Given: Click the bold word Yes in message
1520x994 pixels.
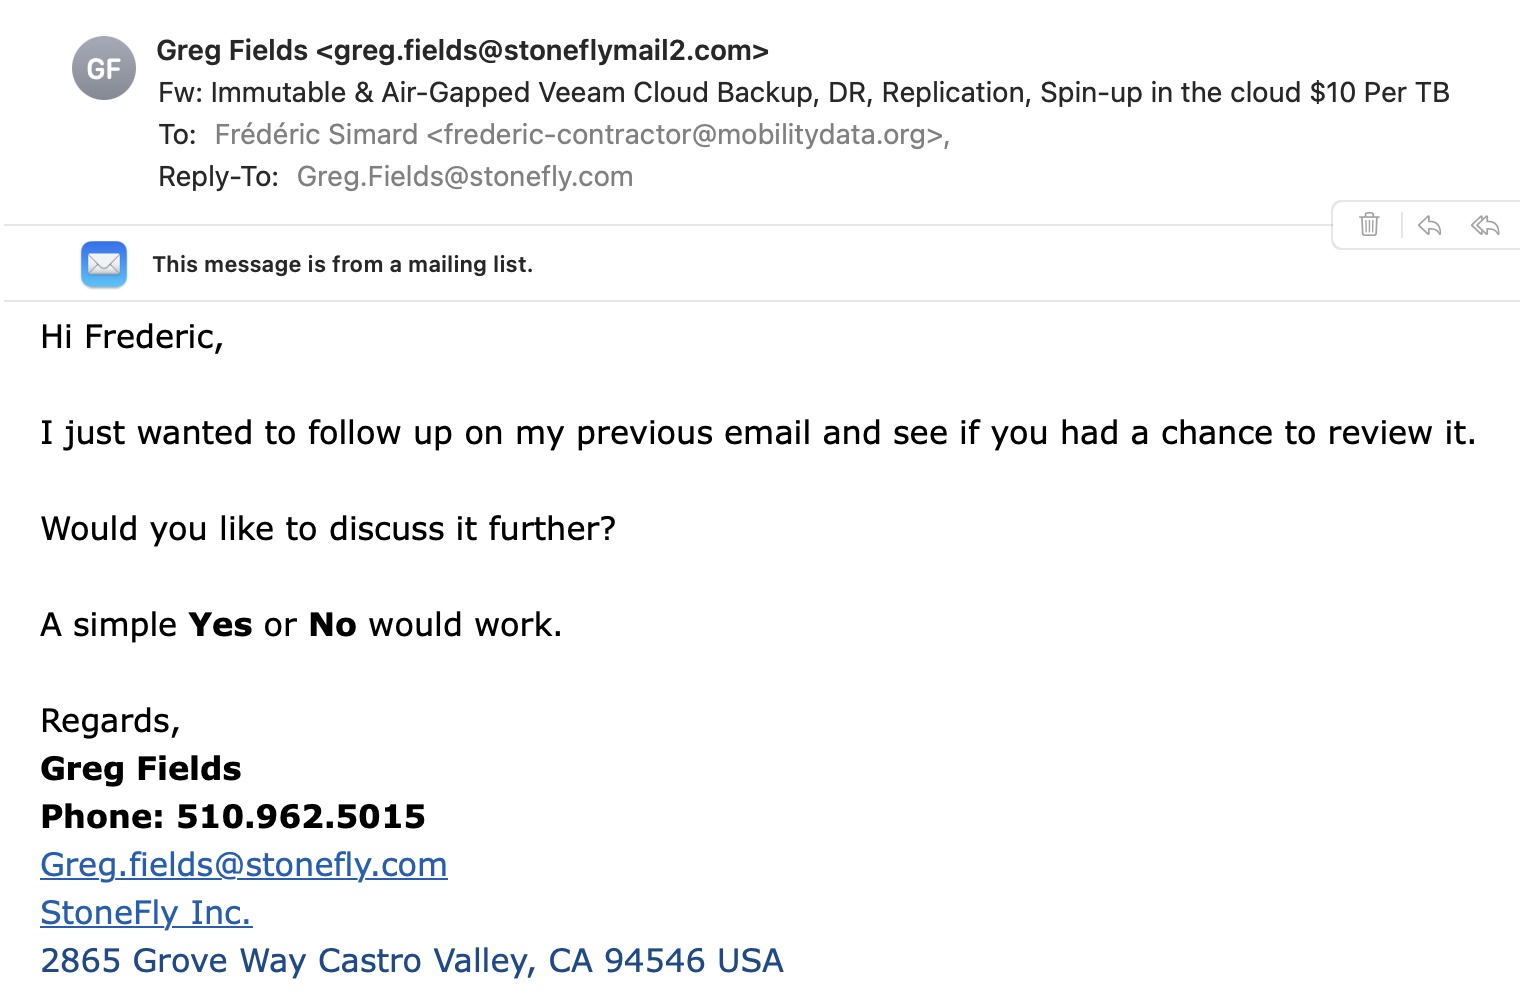Looking at the screenshot, I should (220, 624).
